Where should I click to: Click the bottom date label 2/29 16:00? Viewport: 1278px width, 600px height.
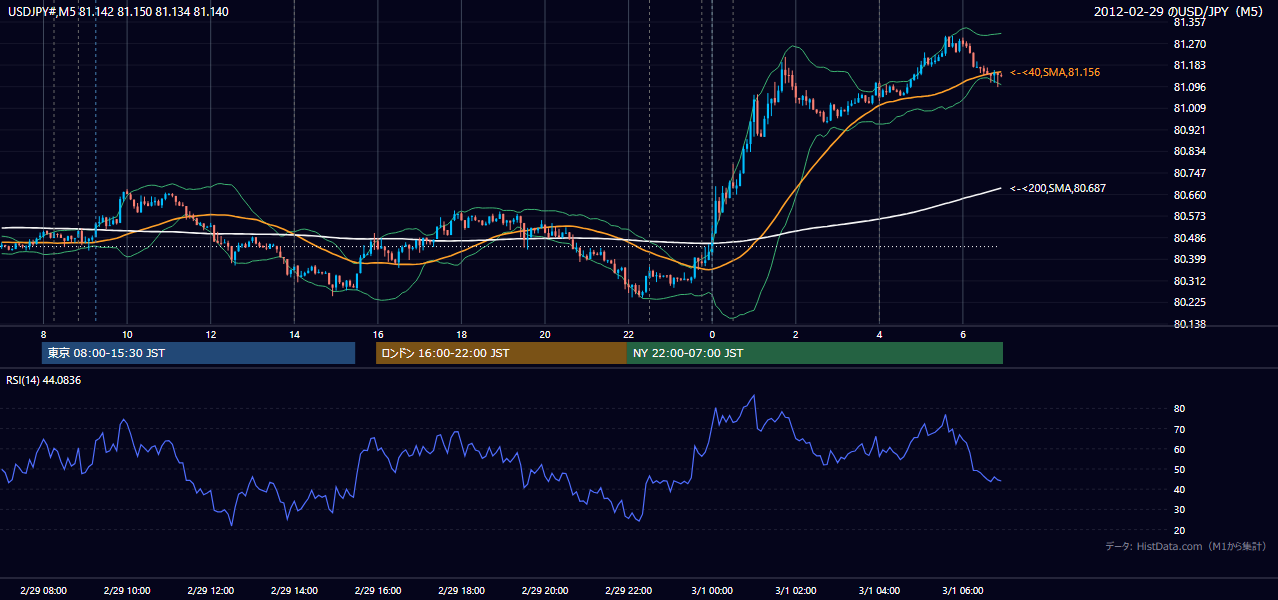(377, 590)
